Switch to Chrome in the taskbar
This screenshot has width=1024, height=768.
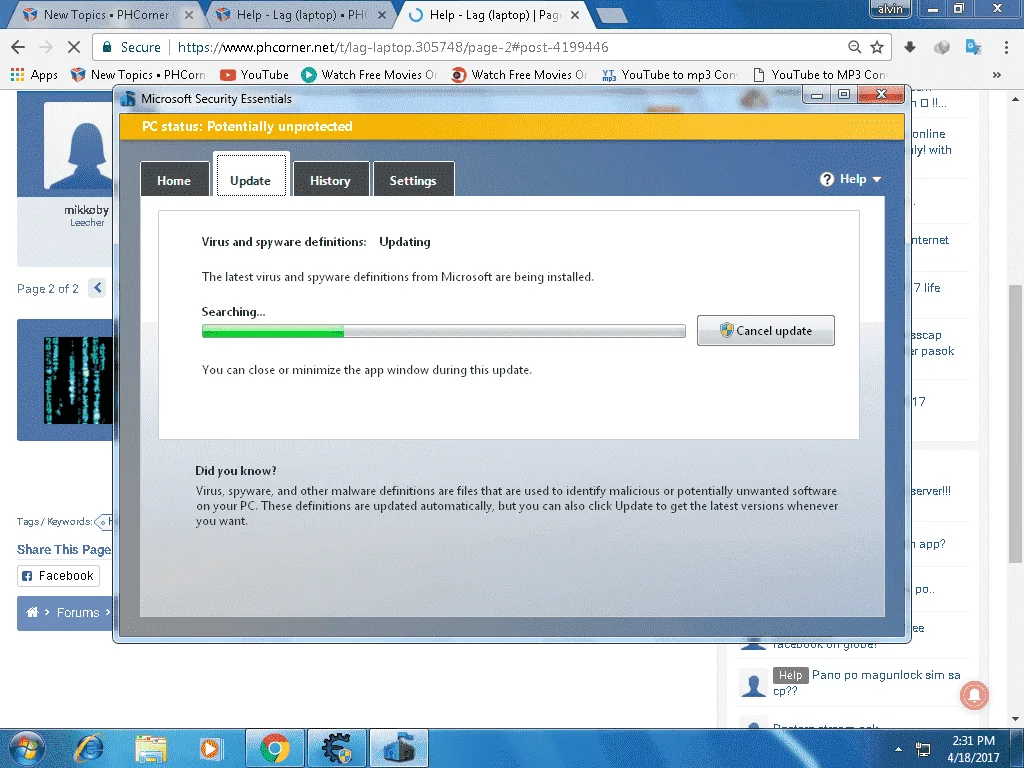(275, 748)
